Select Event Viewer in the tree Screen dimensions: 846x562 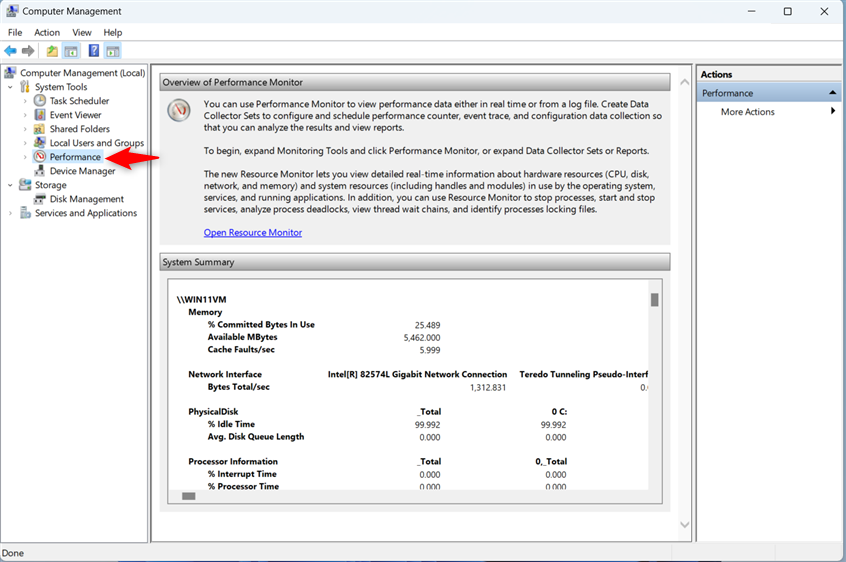click(76, 115)
